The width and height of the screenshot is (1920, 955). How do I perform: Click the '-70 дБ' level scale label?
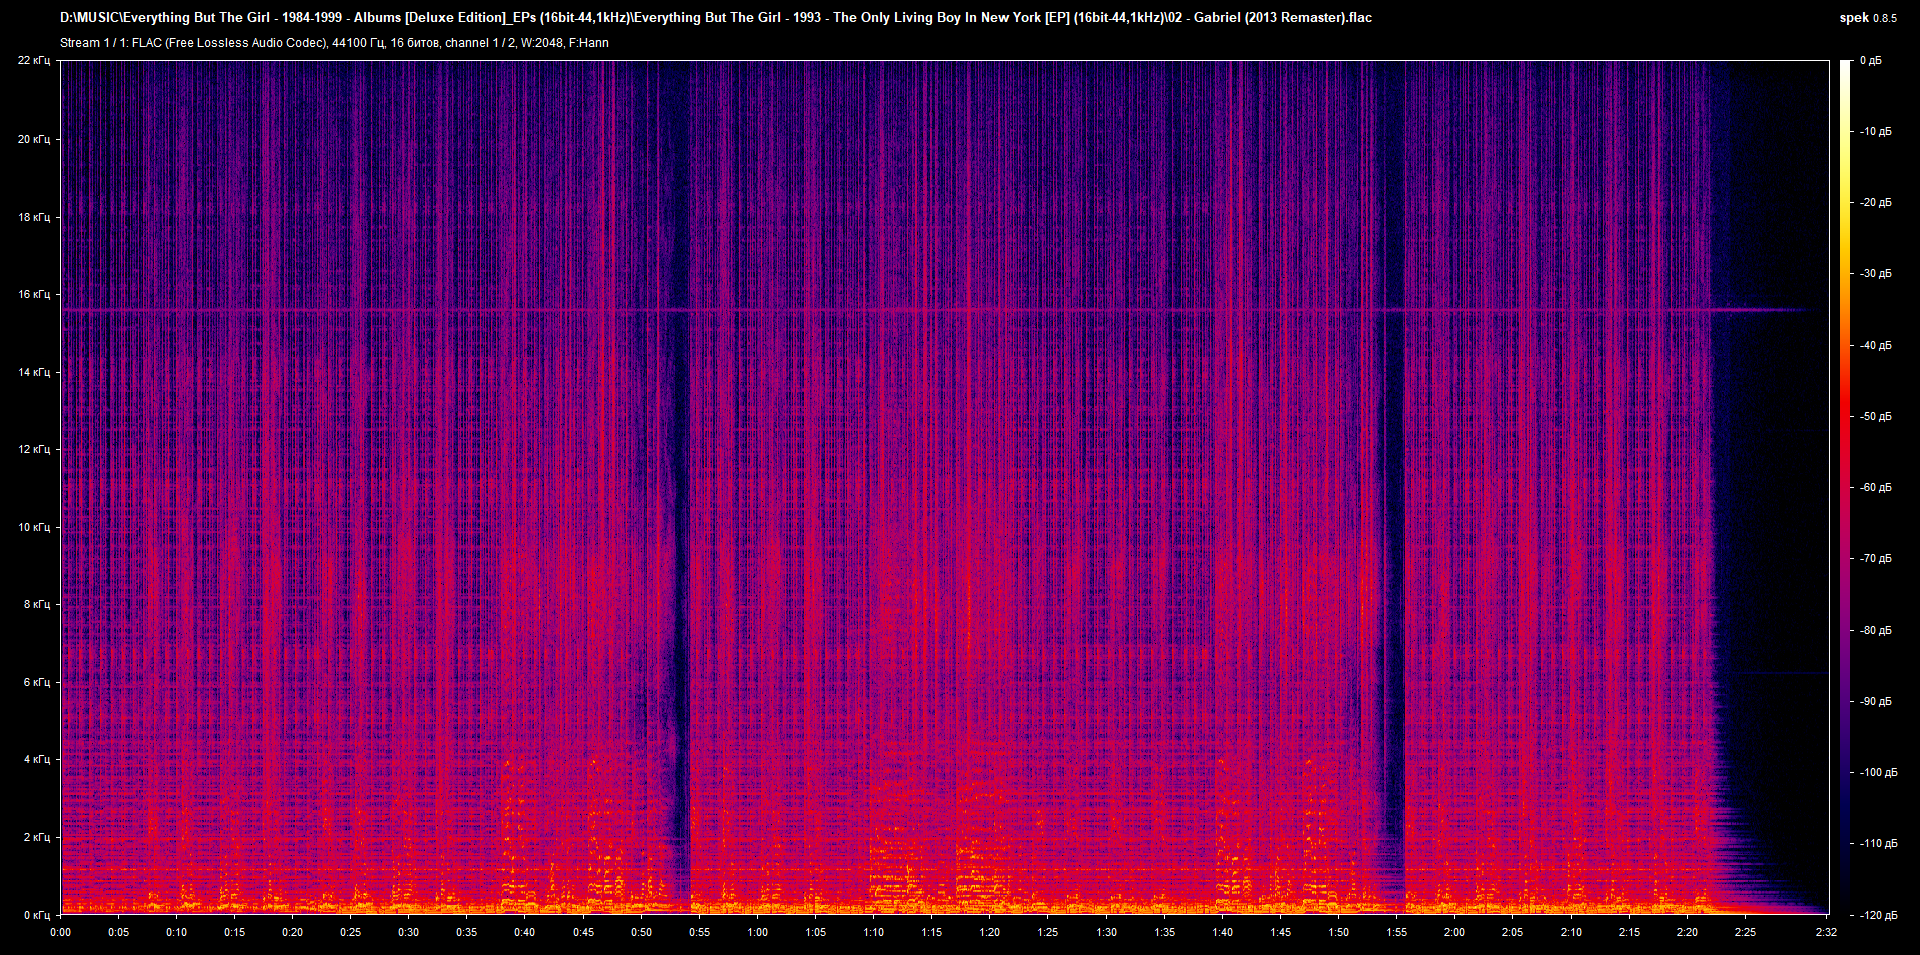[1876, 559]
